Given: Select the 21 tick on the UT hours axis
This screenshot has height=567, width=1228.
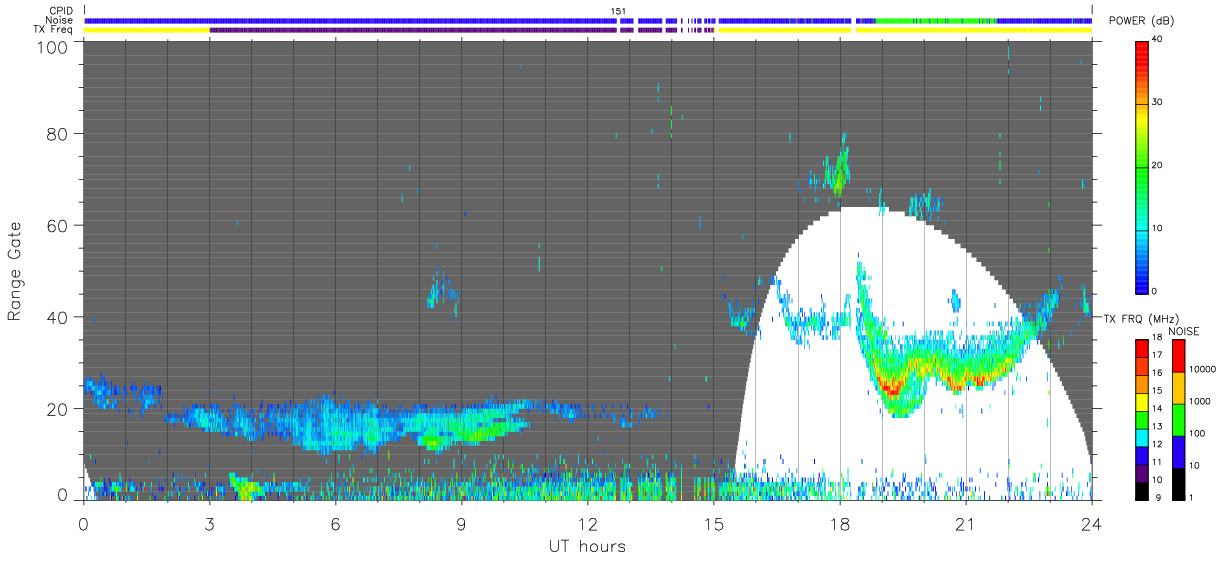Looking at the screenshot, I should [x=966, y=524].
